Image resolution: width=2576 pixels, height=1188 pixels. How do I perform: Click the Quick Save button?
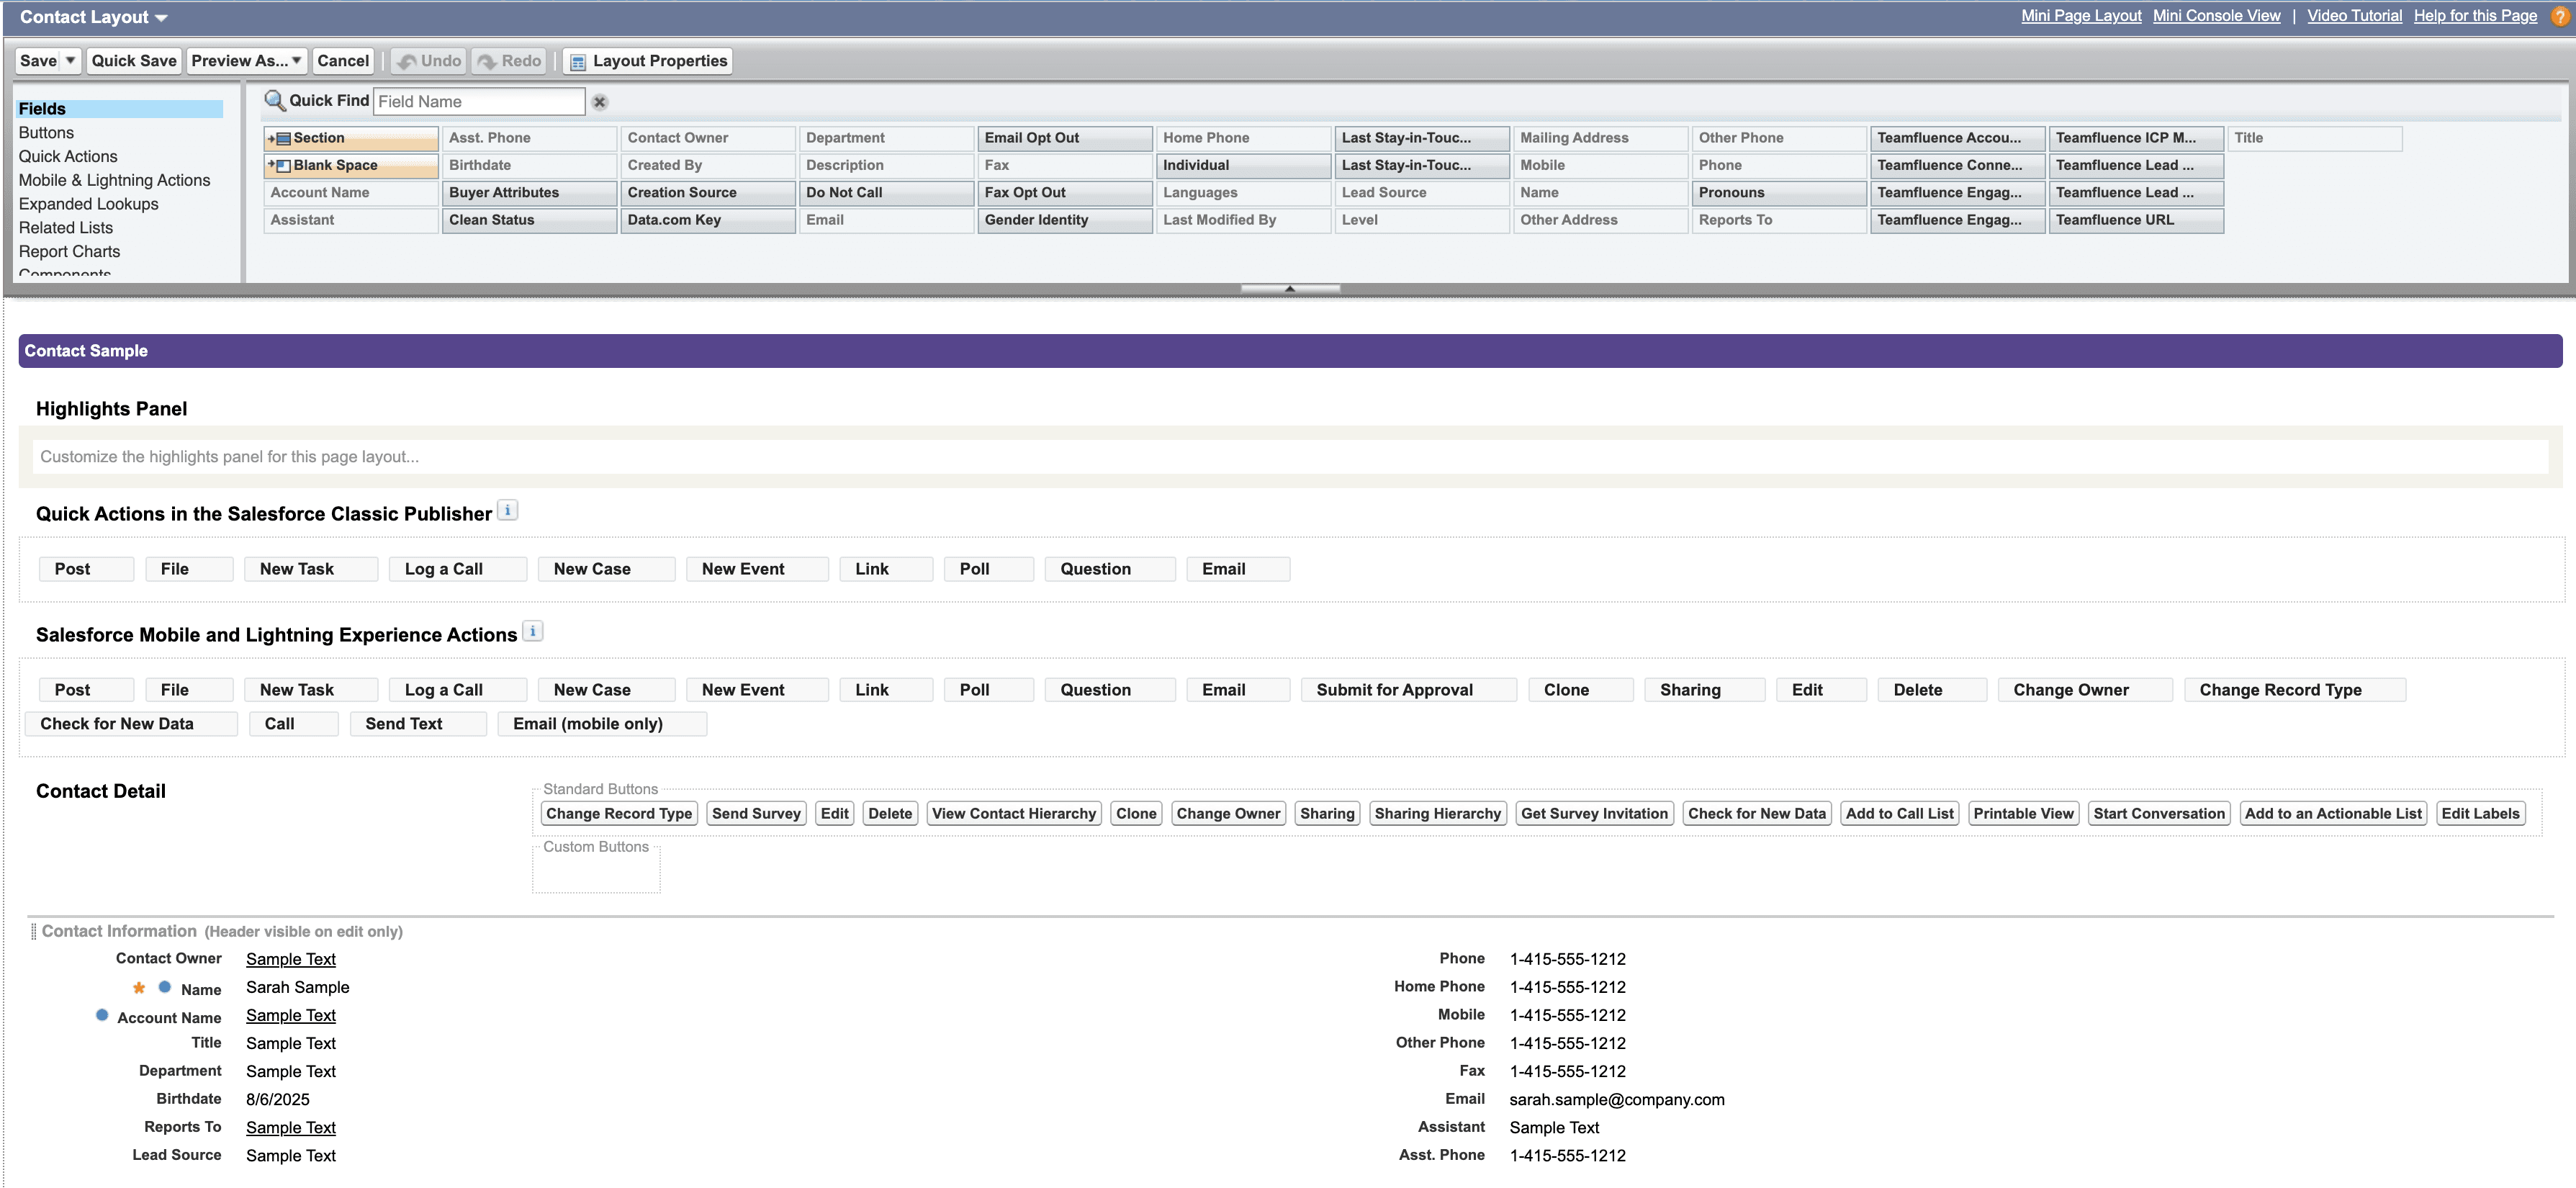pos(134,61)
